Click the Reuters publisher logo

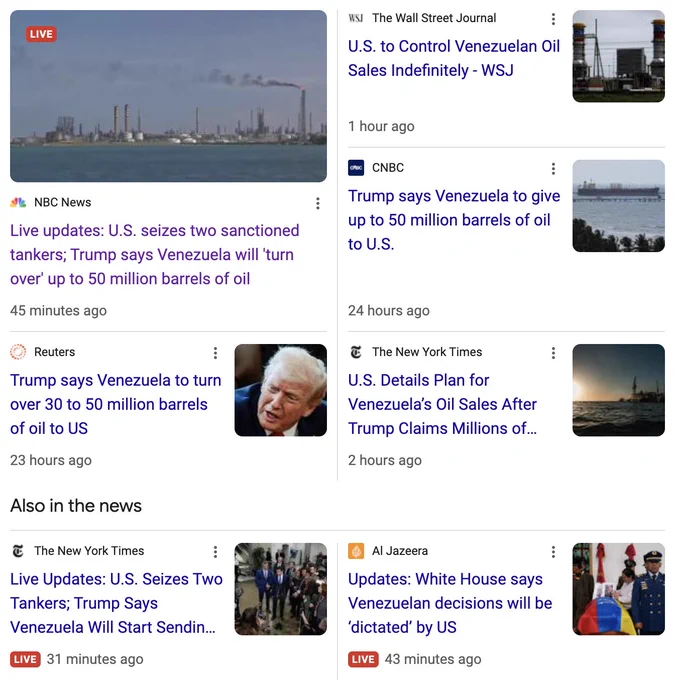click(18, 352)
